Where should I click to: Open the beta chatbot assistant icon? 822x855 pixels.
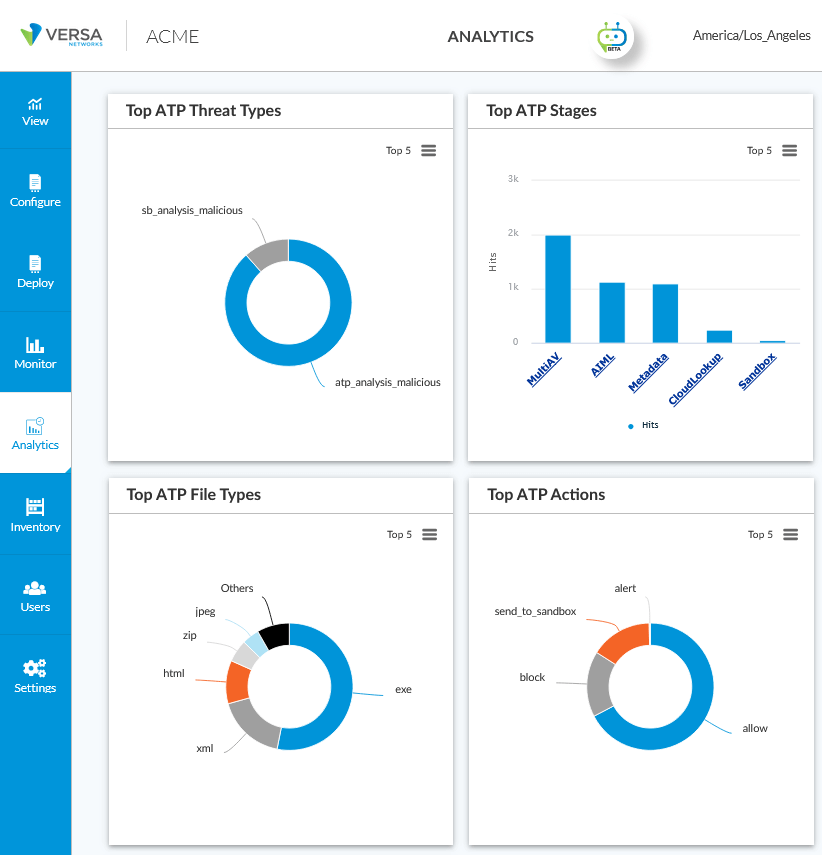[612, 37]
